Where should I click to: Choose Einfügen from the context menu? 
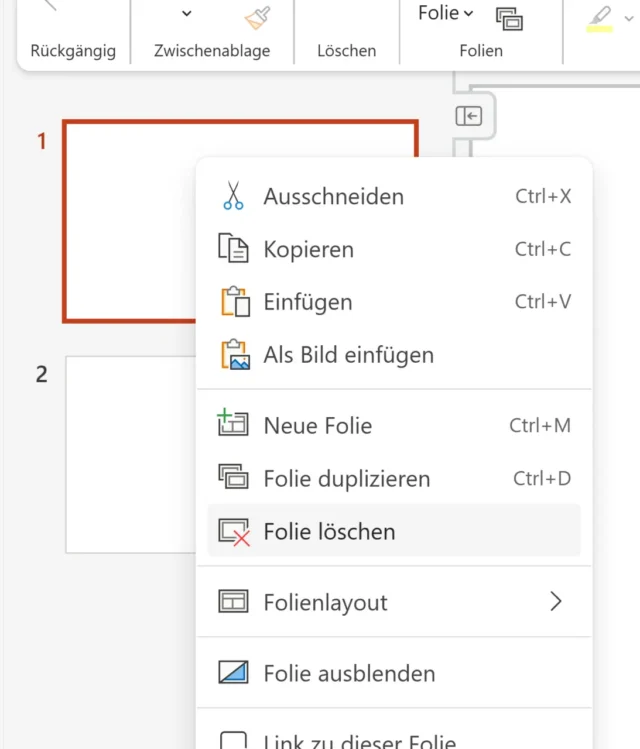(x=308, y=302)
